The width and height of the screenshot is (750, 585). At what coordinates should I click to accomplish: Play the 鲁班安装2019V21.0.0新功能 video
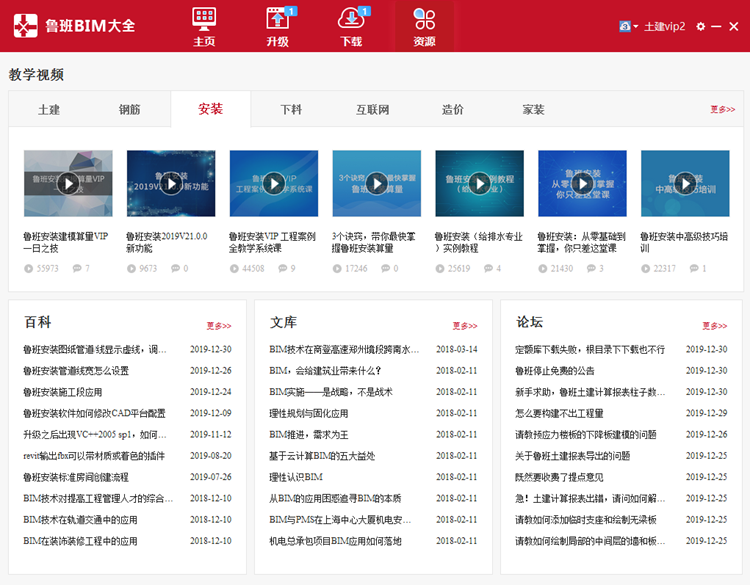171,184
